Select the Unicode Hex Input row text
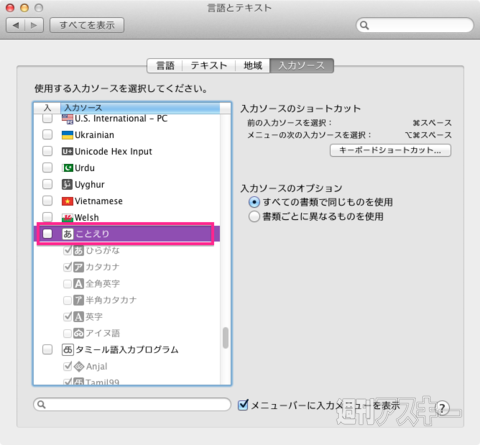Screen dimensions: 480x445 (x=113, y=152)
